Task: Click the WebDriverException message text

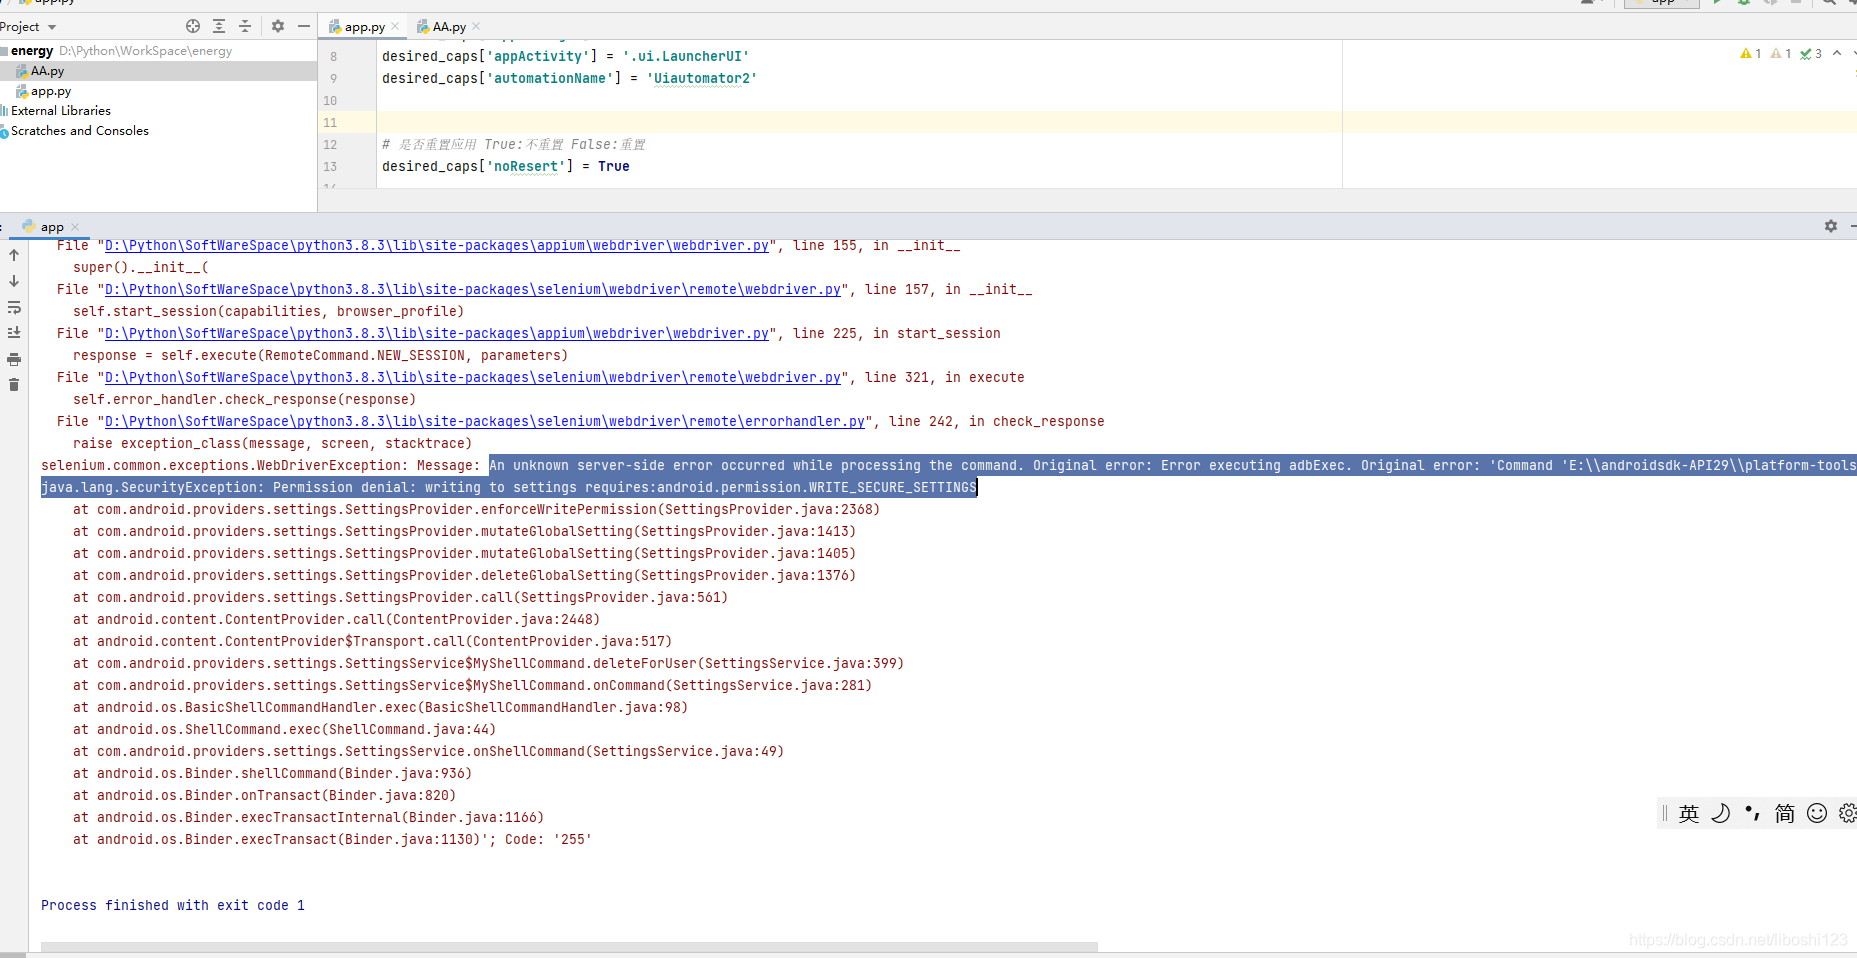Action: point(1173,466)
